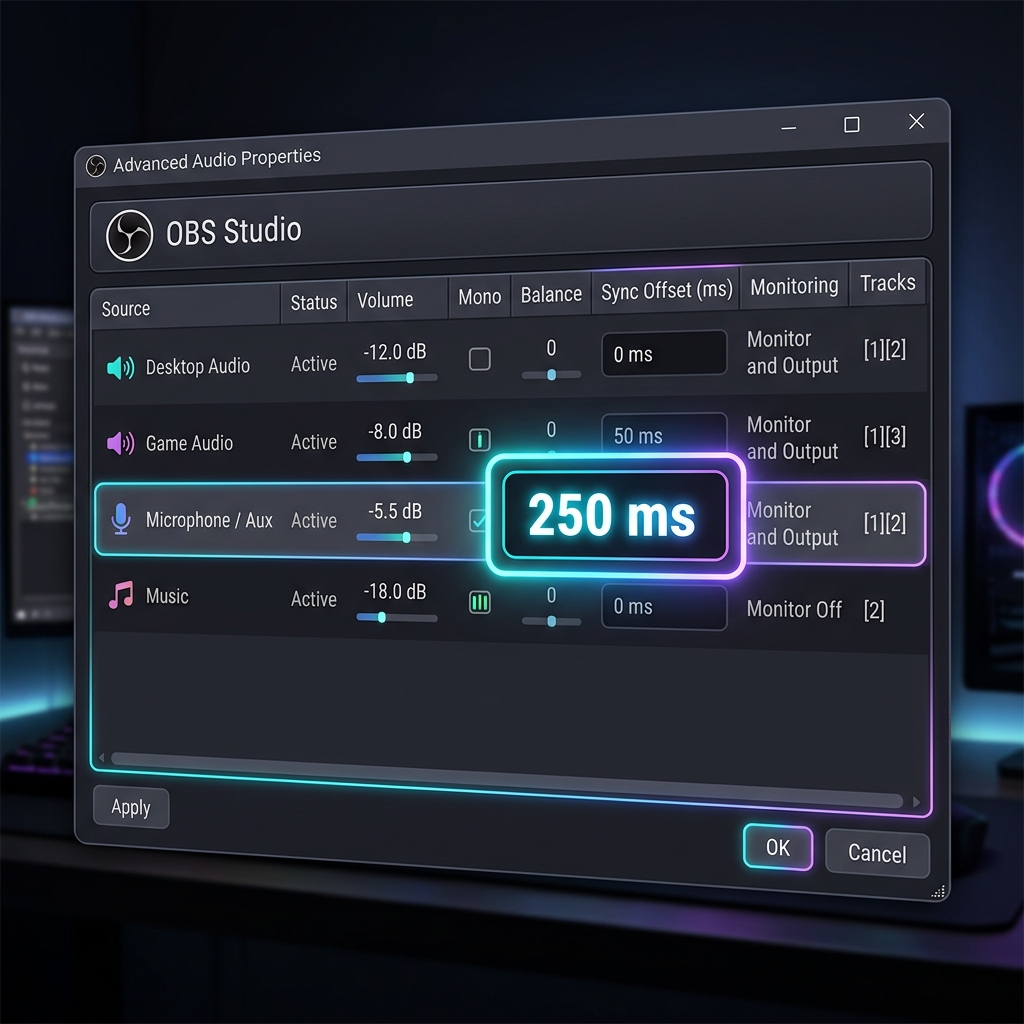Image resolution: width=1024 pixels, height=1024 pixels.
Task: Adjust Music volume slider
Action: [397, 617]
